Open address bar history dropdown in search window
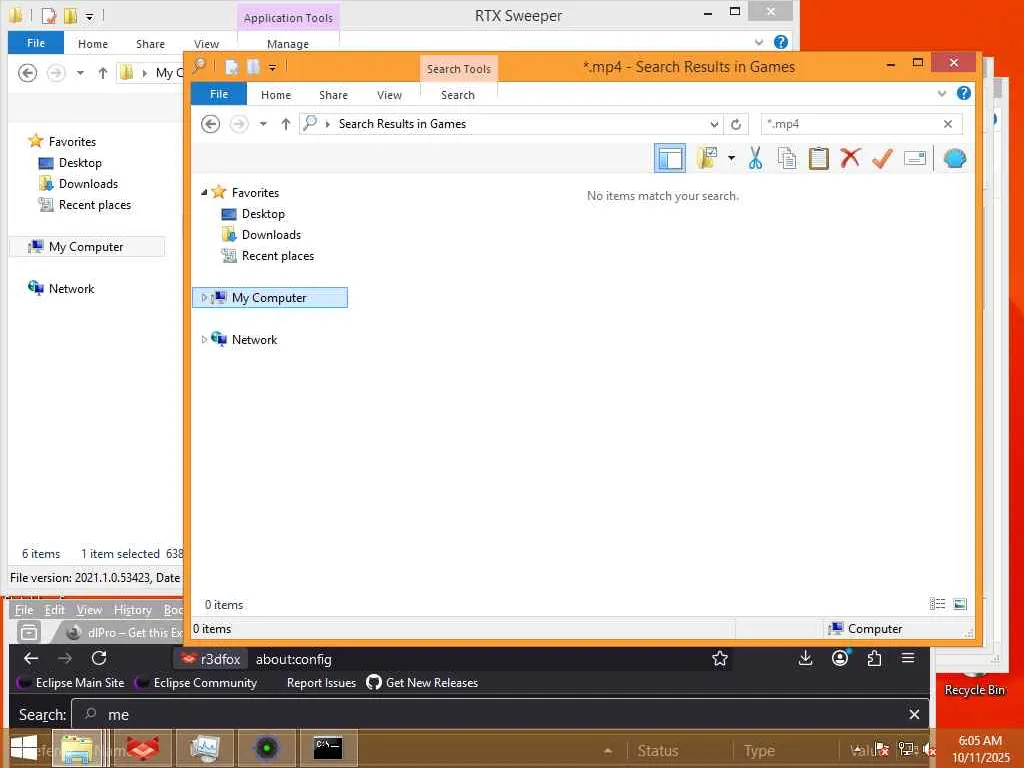The image size is (1024, 768). click(714, 124)
